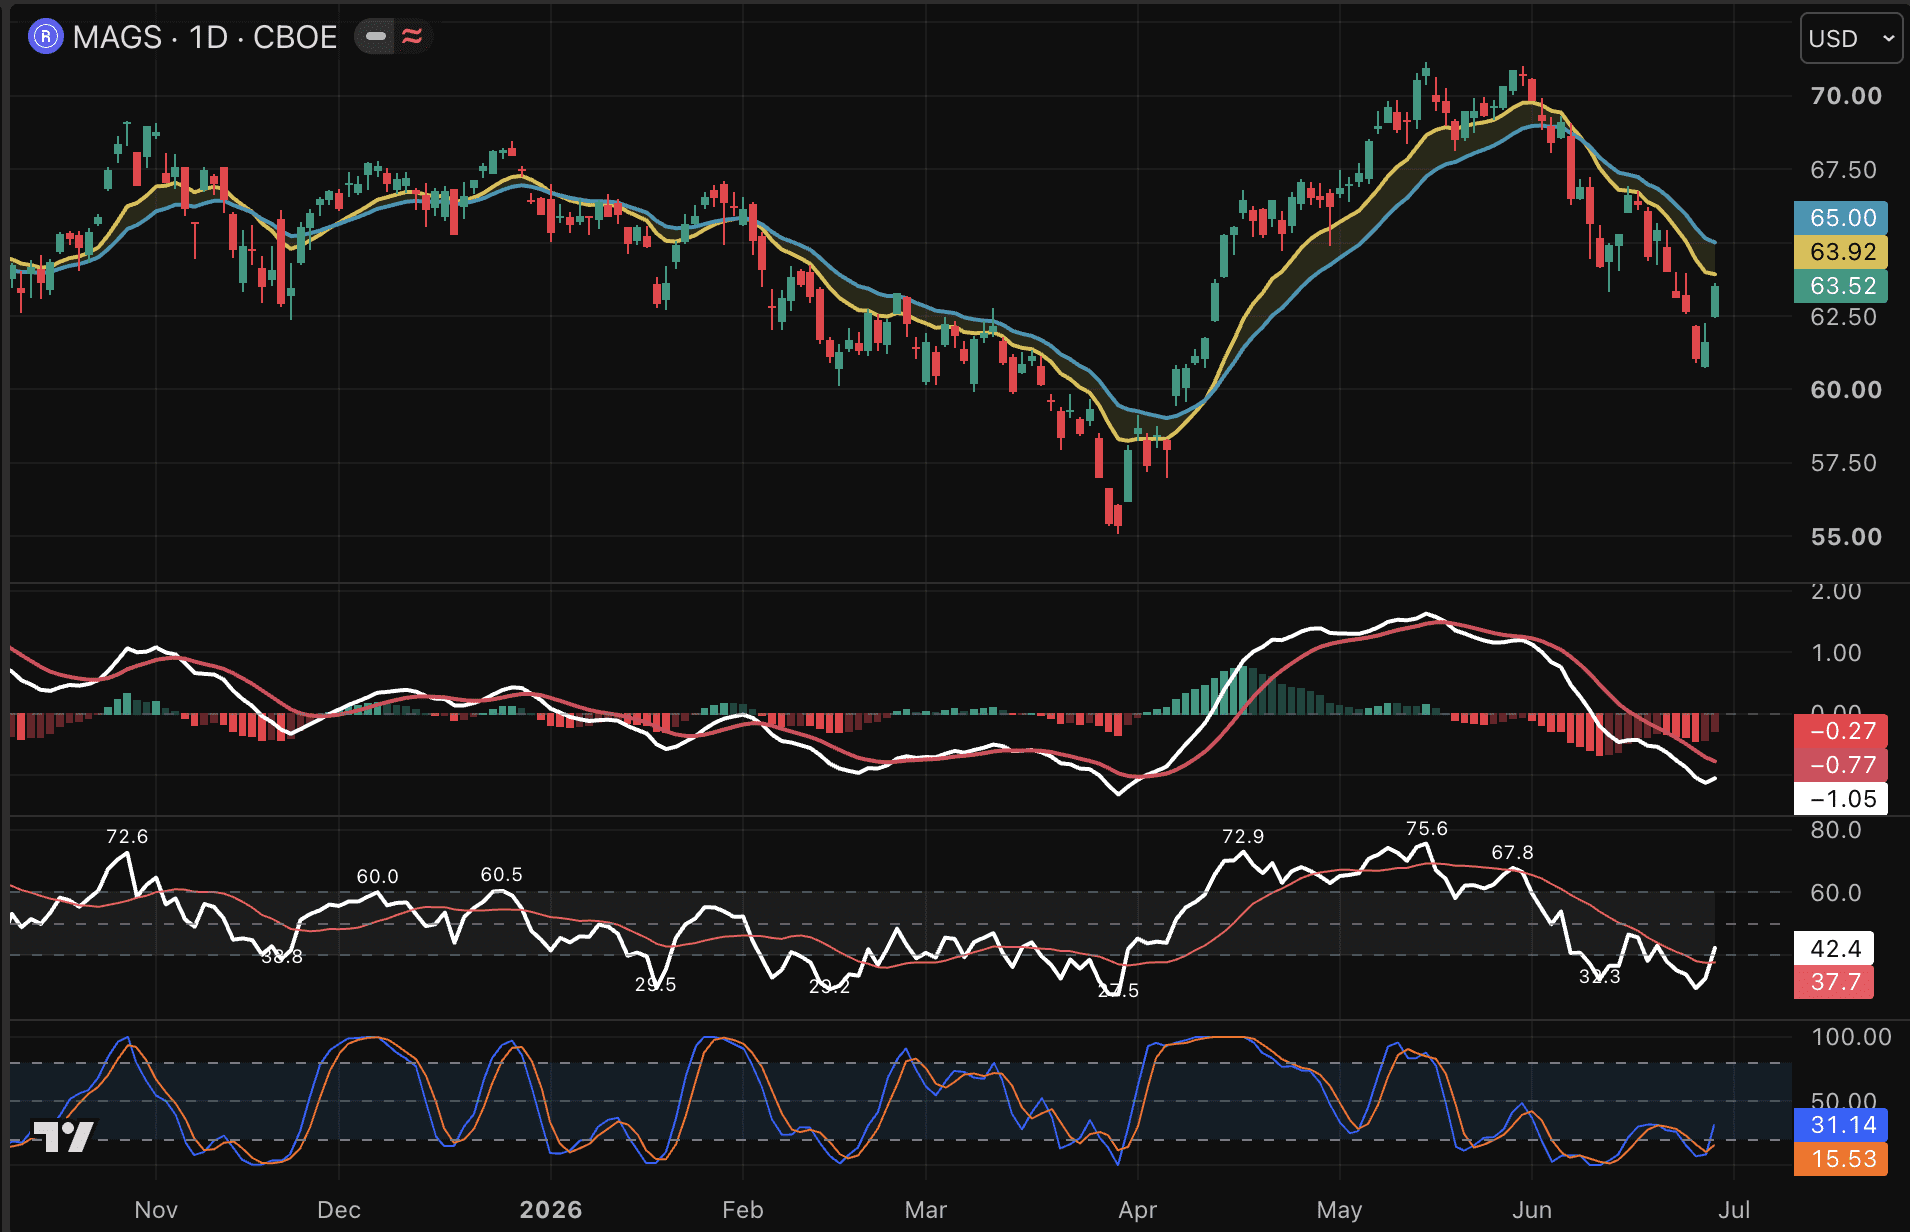Click the MAGS symbol logo icon
This screenshot has width=1910, height=1232.
point(46,37)
